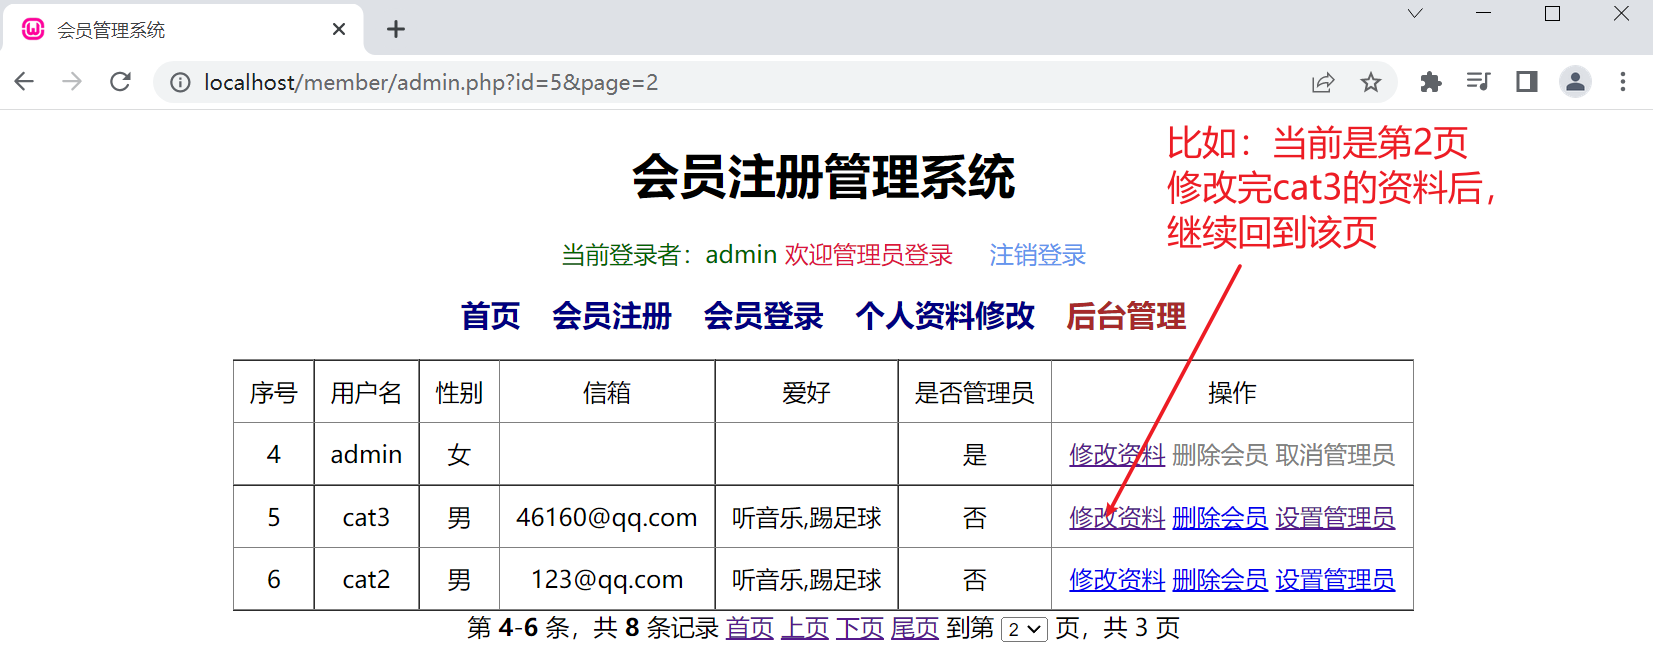This screenshot has height=664, width=1653.
Task: Toggle the browser side panel
Action: pyautogui.click(x=1527, y=82)
